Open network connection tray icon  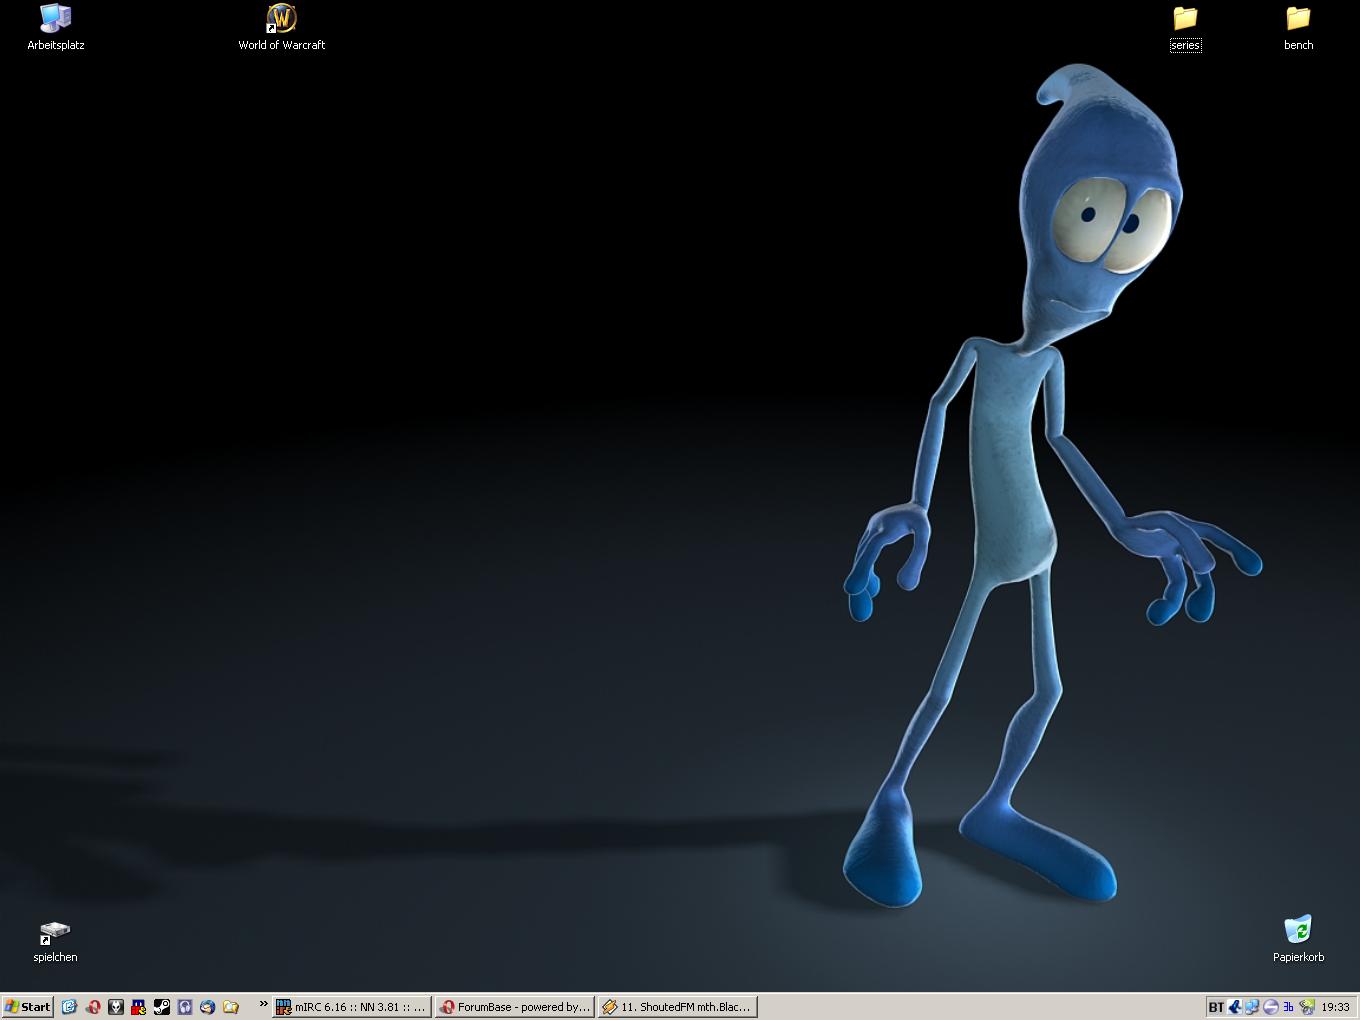click(1252, 1007)
